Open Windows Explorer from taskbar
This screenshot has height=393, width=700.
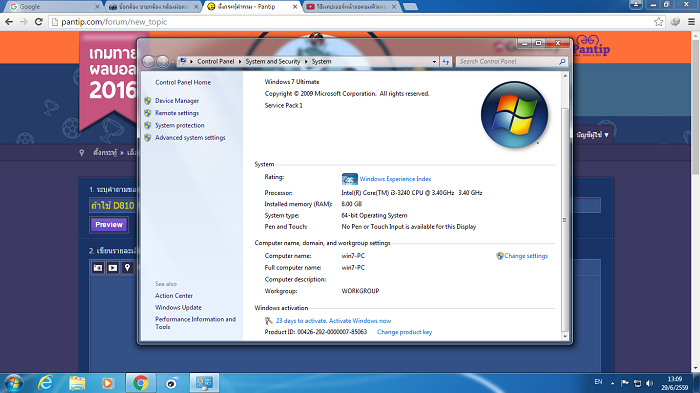77,383
